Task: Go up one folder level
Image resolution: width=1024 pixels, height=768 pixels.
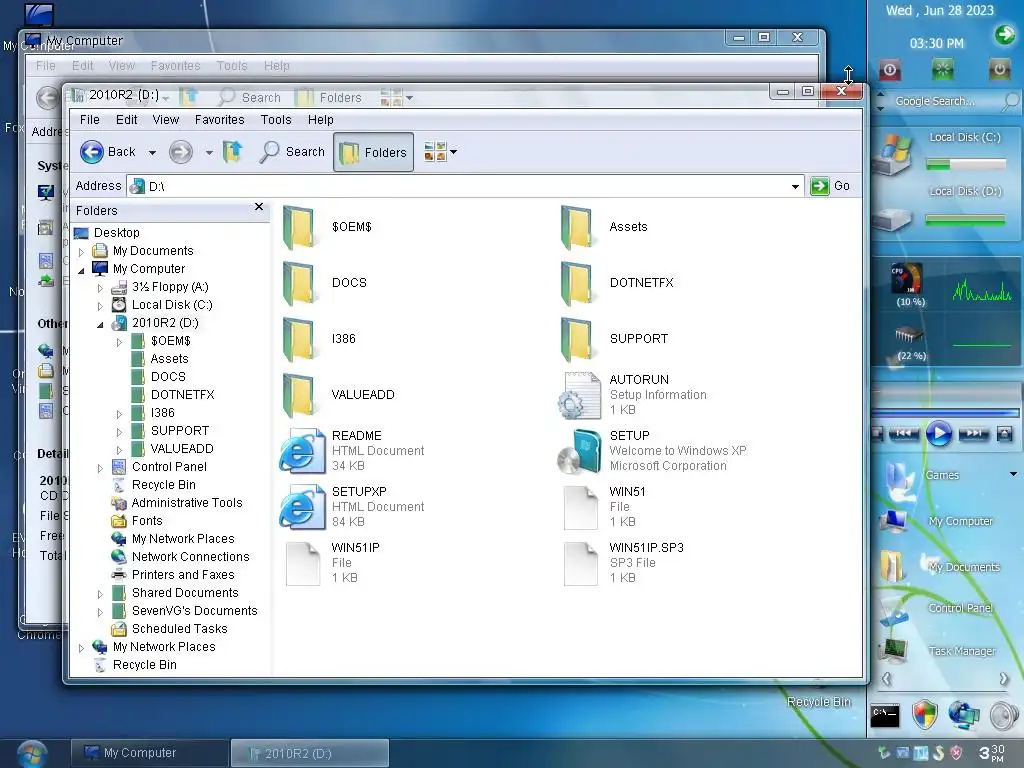Action: [x=232, y=152]
